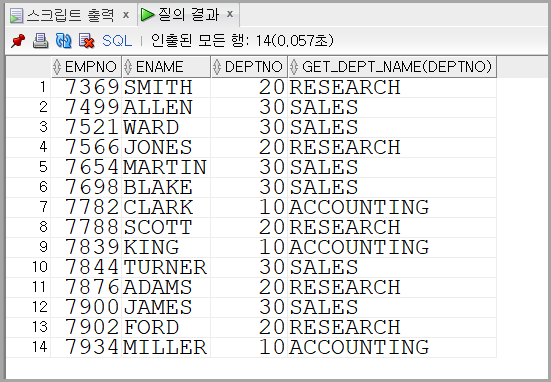Screen dimensions: 551x382
Task: Click the delete row icon
Action: 87,41
